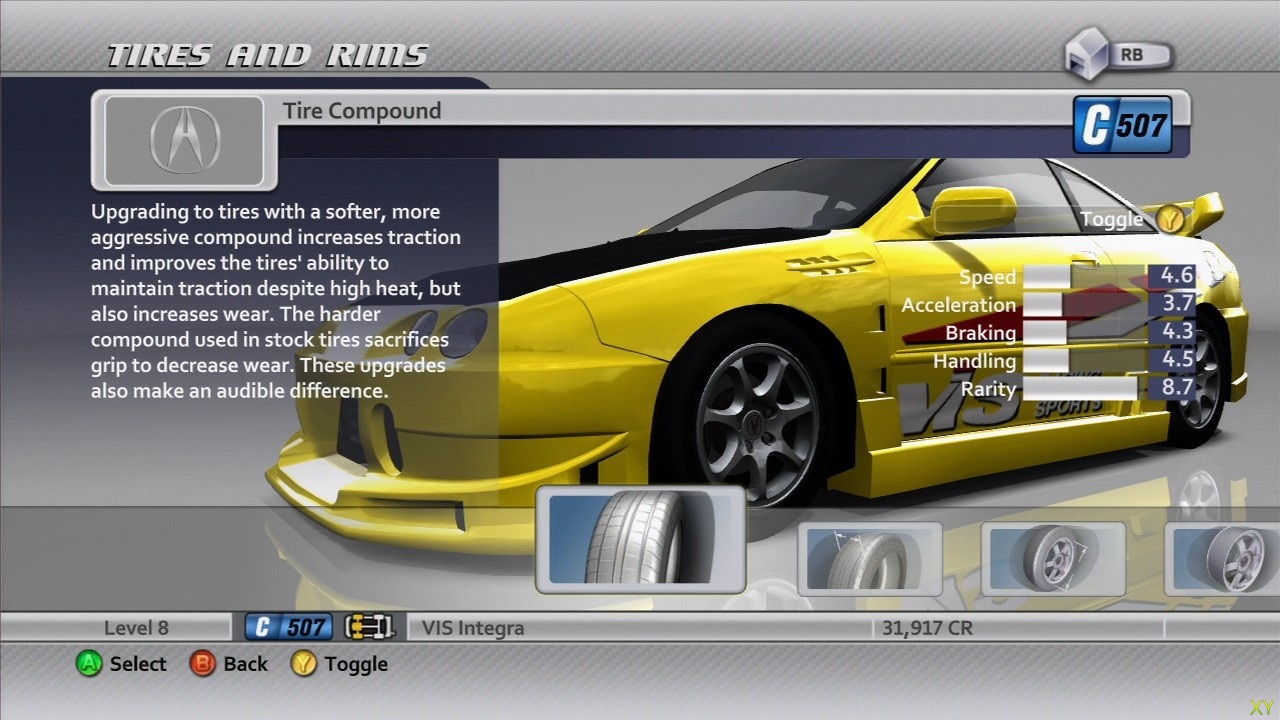Click the C 507 class badge at top right
1280x720 pixels.
pyautogui.click(x=1122, y=125)
